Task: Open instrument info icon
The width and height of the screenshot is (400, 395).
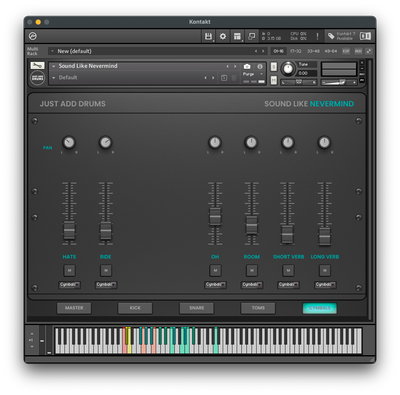Action: [260, 66]
